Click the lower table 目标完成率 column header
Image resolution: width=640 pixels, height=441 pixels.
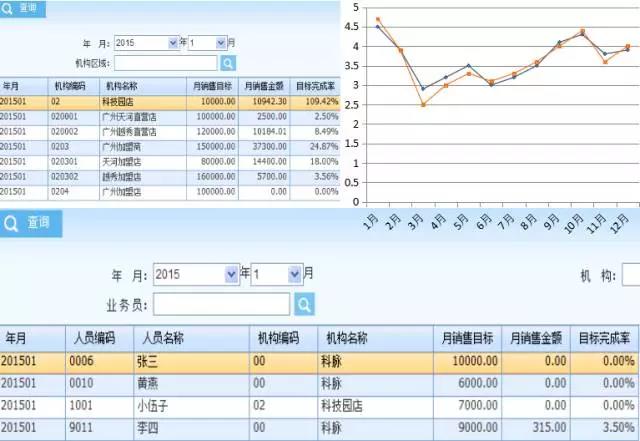(605, 339)
